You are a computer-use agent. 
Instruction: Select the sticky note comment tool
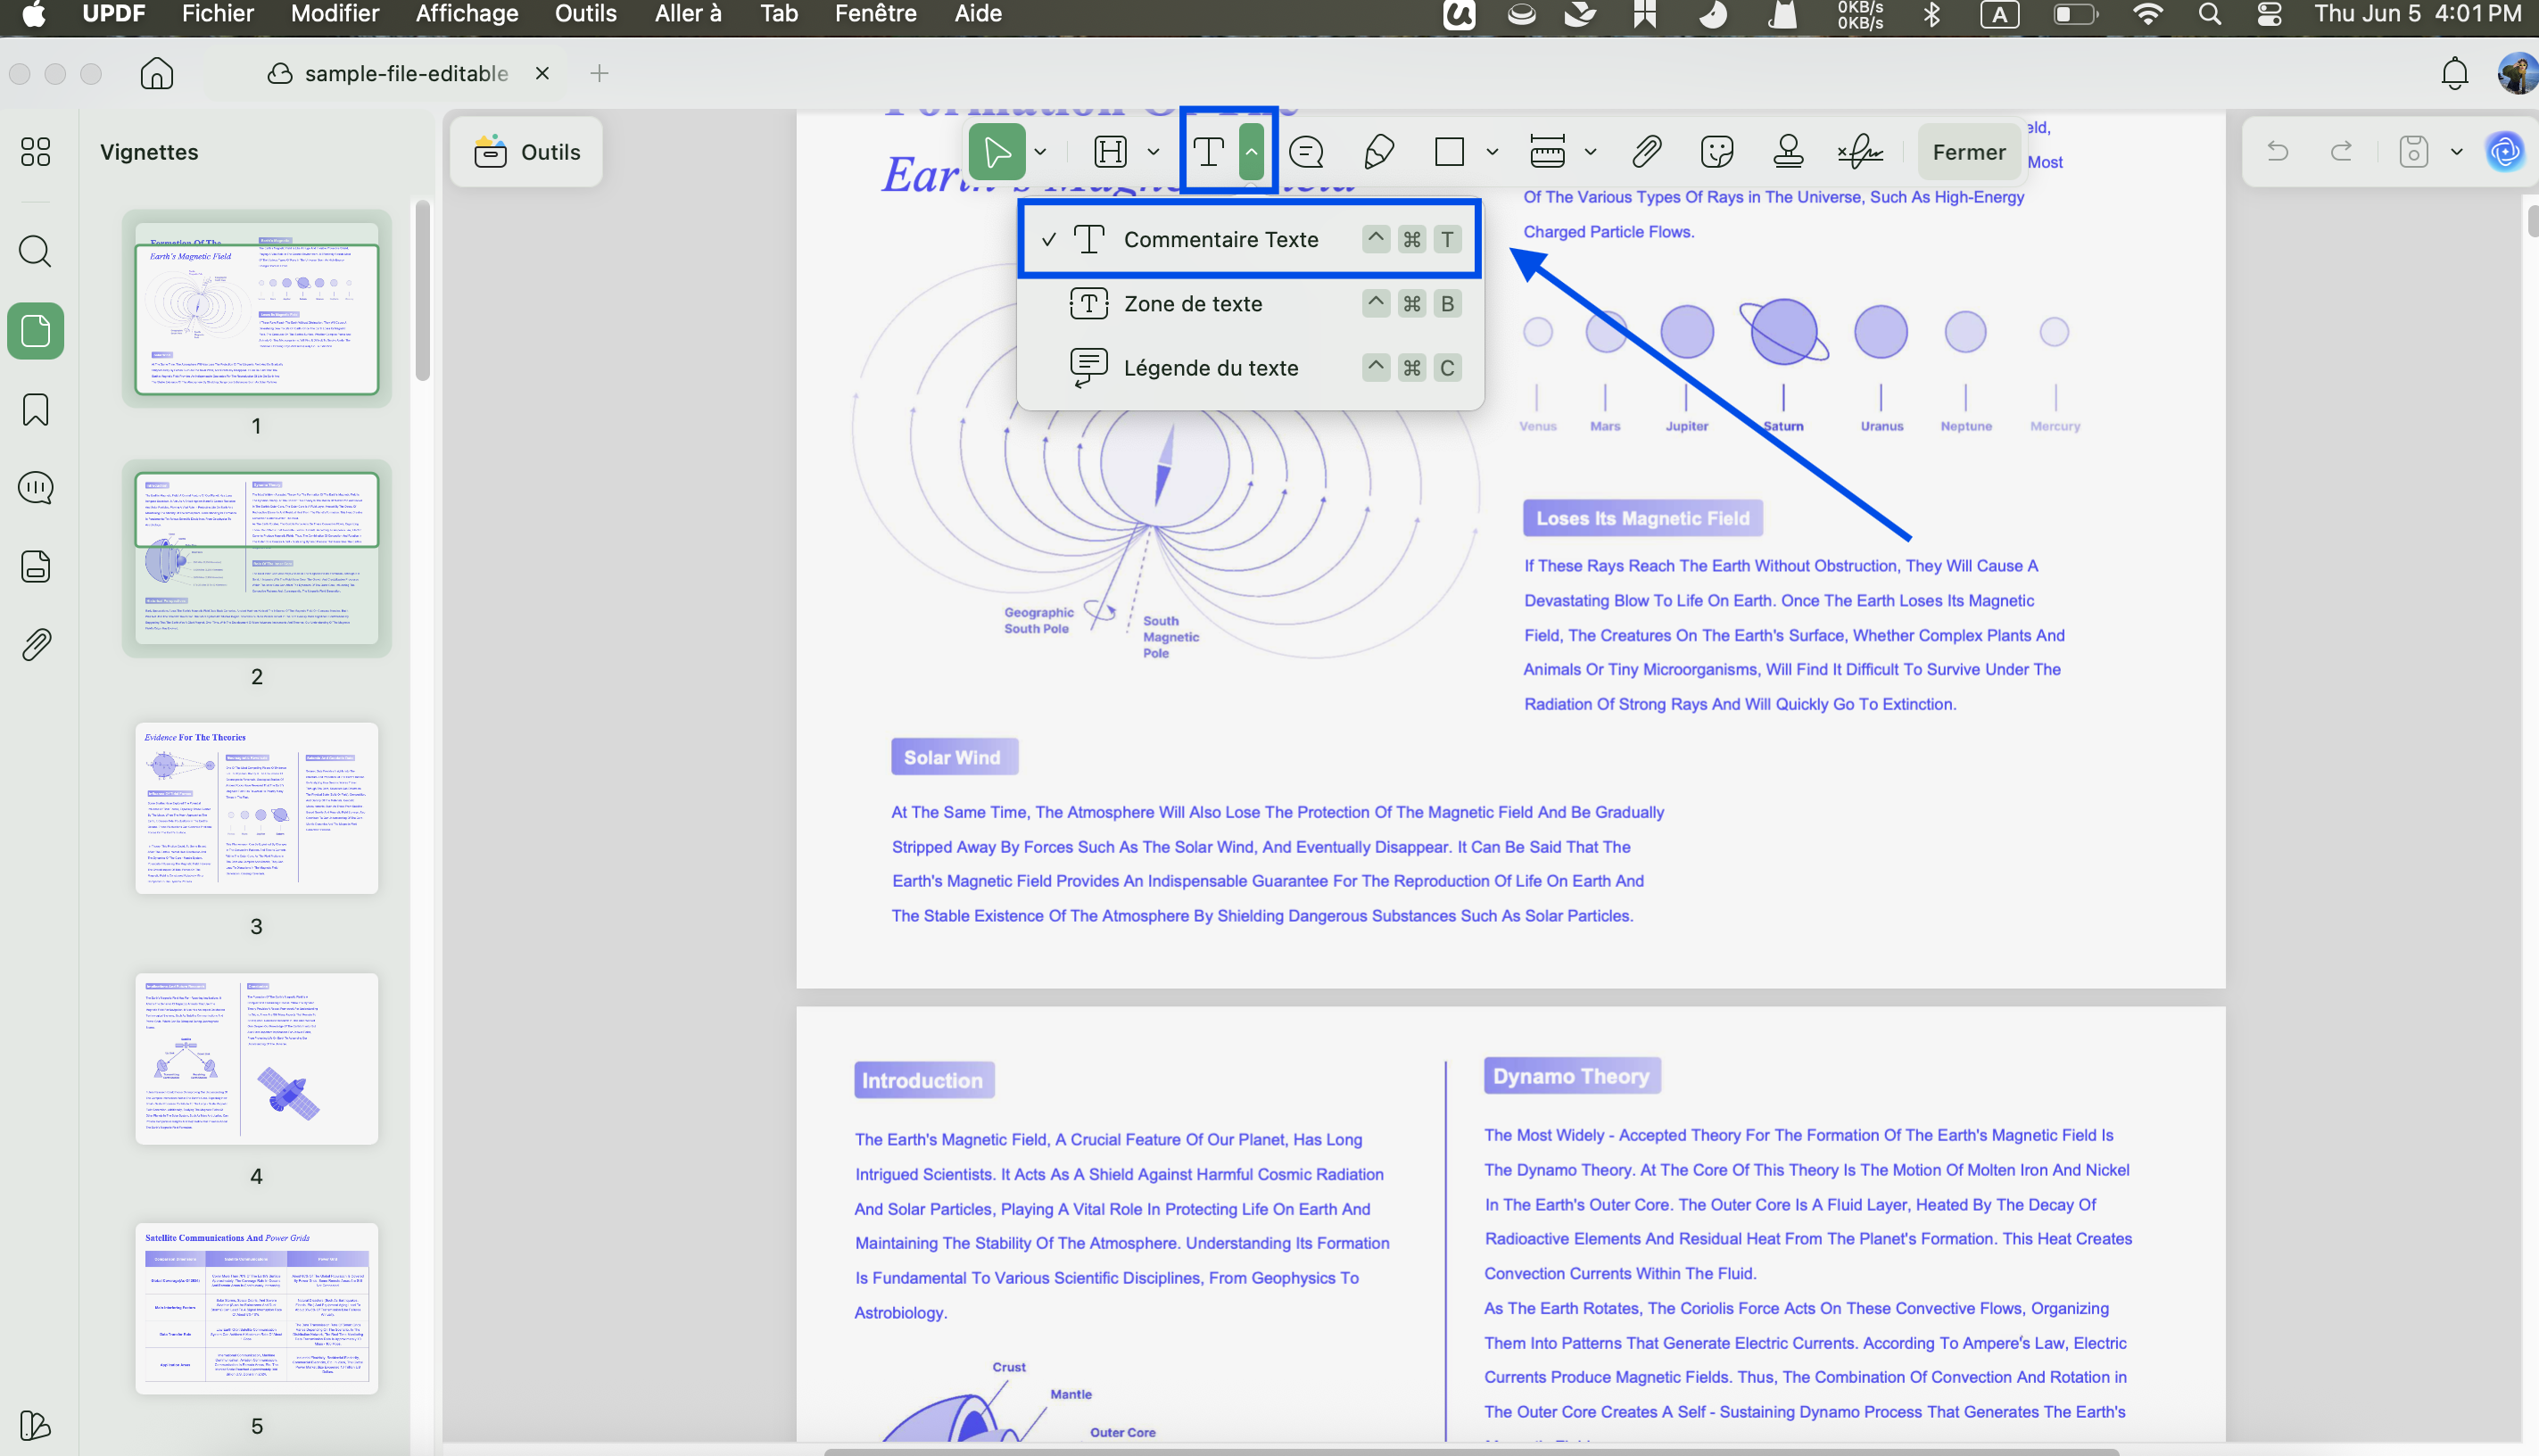click(x=1306, y=152)
